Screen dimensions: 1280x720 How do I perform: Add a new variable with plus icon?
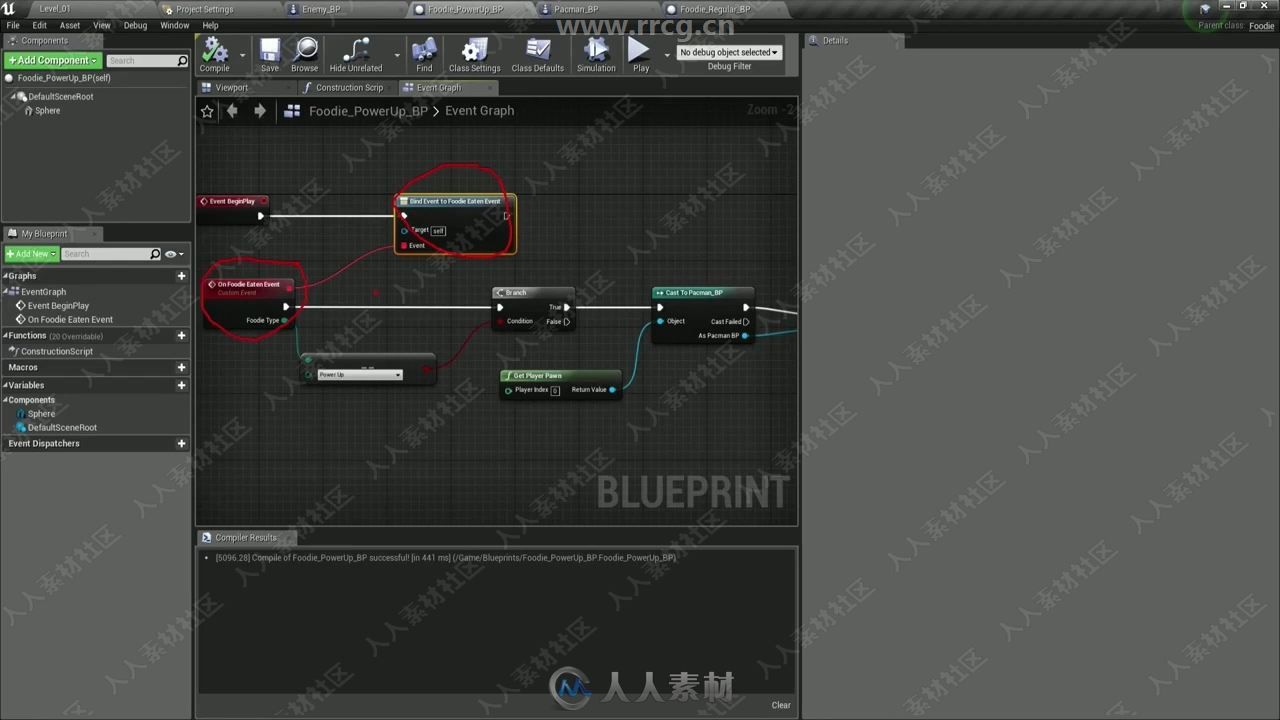coord(181,385)
